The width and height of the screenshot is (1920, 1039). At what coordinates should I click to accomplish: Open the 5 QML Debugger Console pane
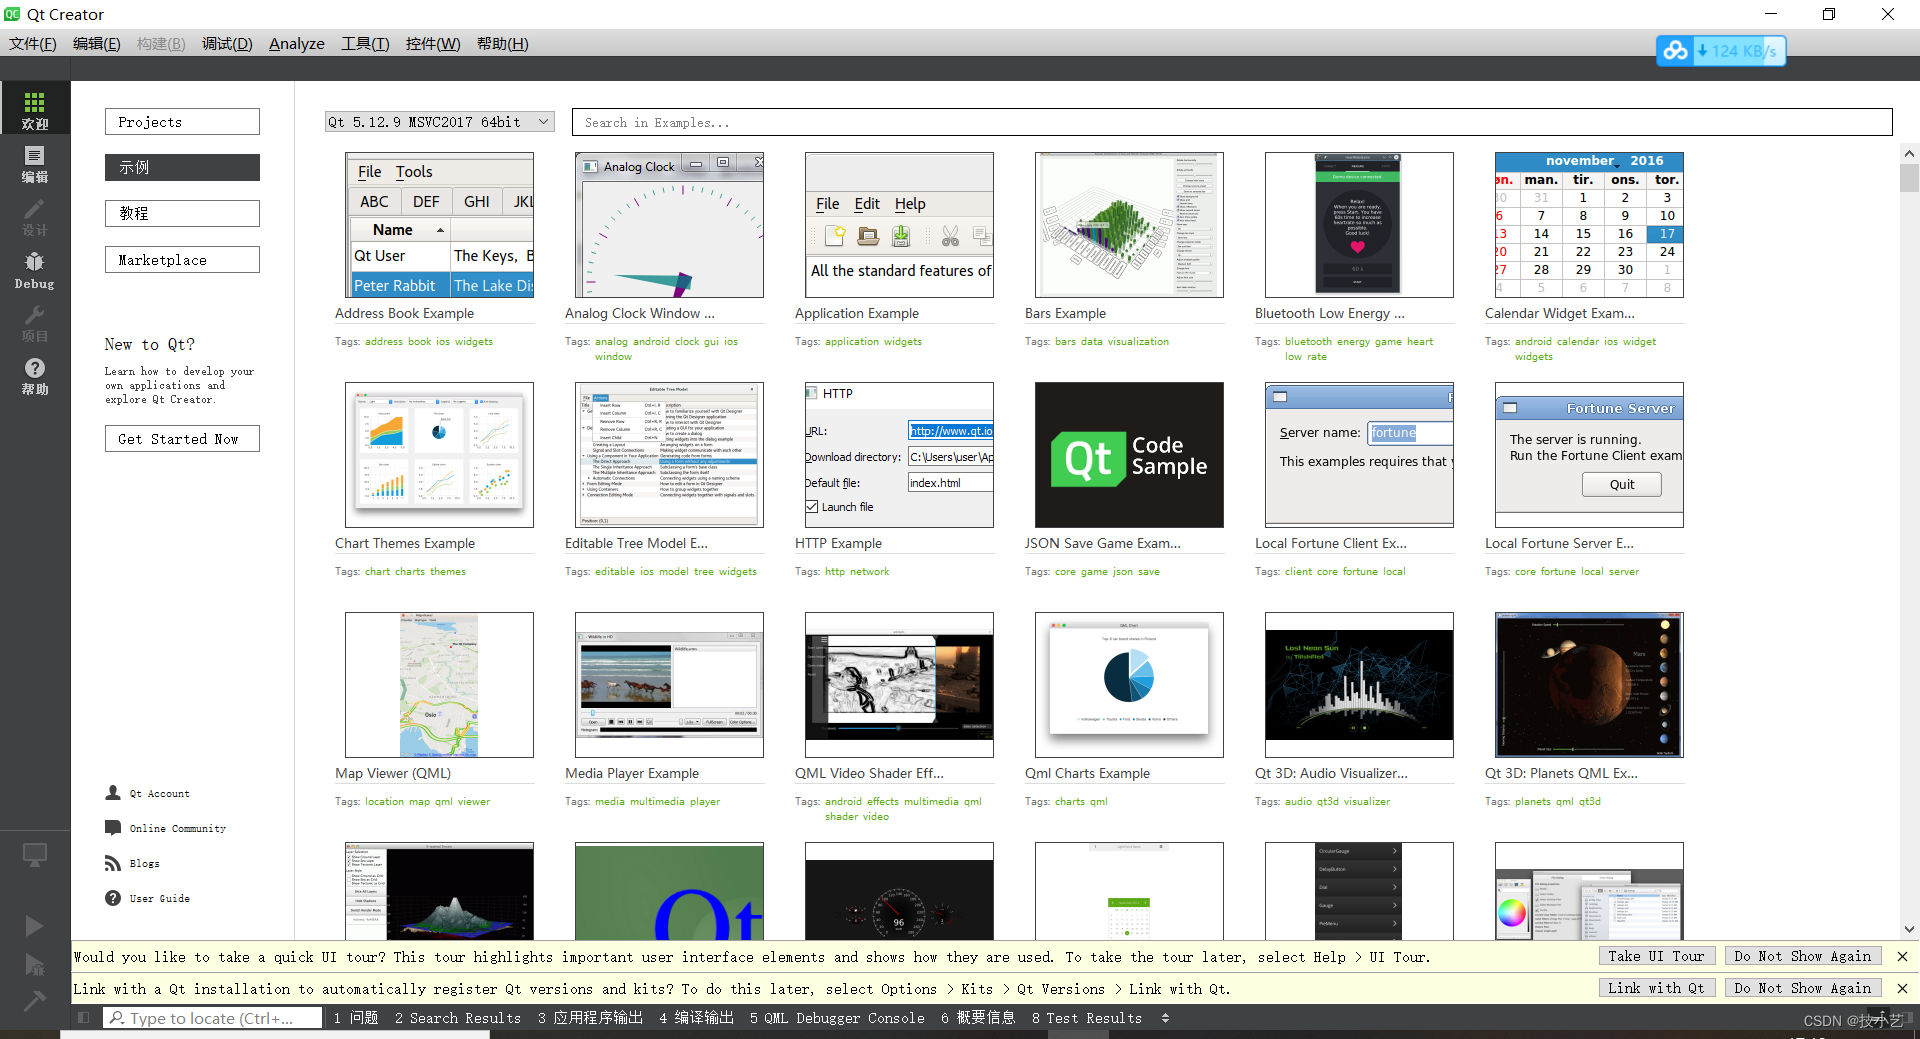837,1018
